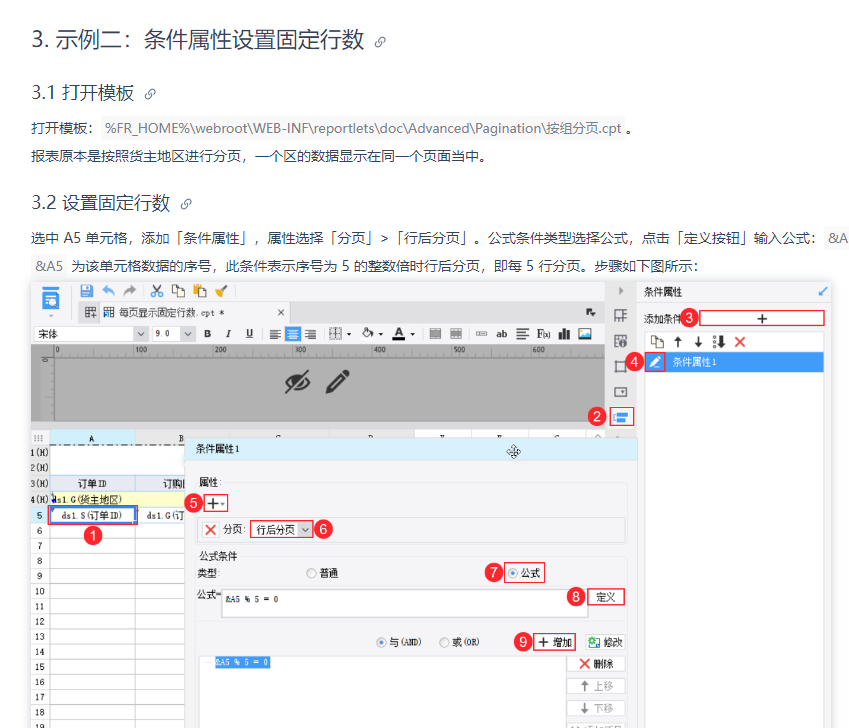Click the blue arrow at 条件属性 panel corner

point(822,292)
